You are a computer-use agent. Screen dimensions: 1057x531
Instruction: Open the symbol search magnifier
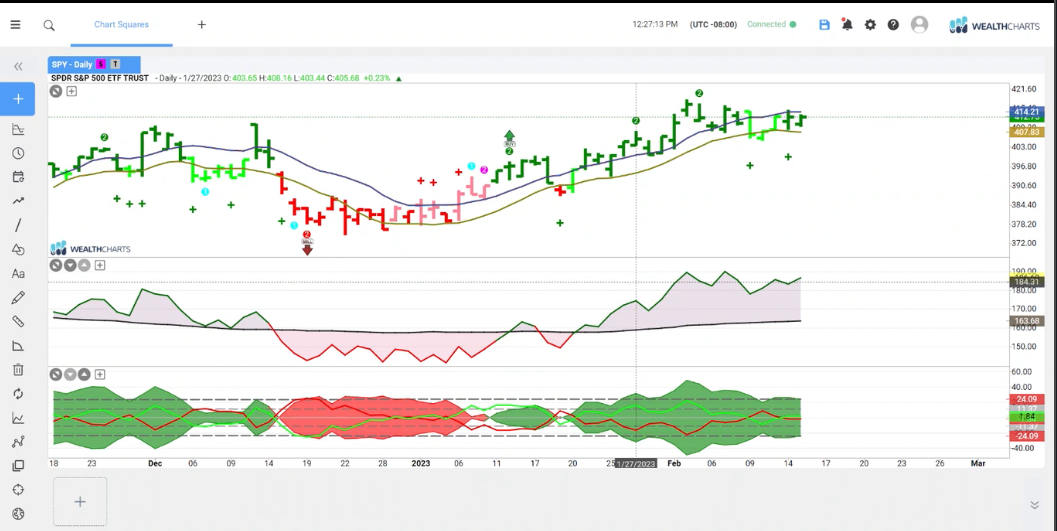click(x=49, y=25)
